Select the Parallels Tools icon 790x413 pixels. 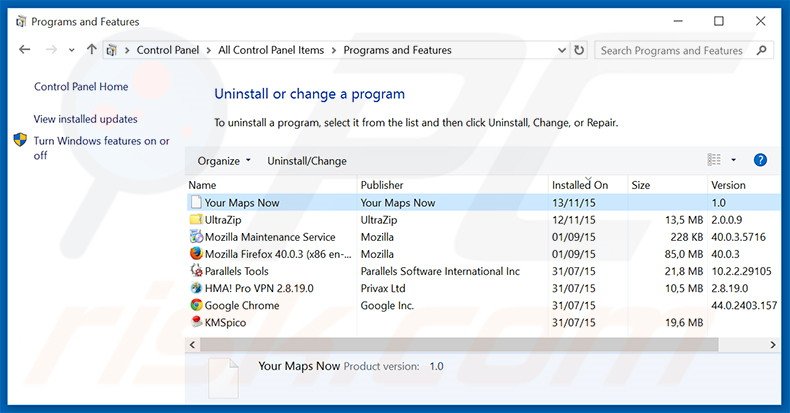click(x=196, y=270)
